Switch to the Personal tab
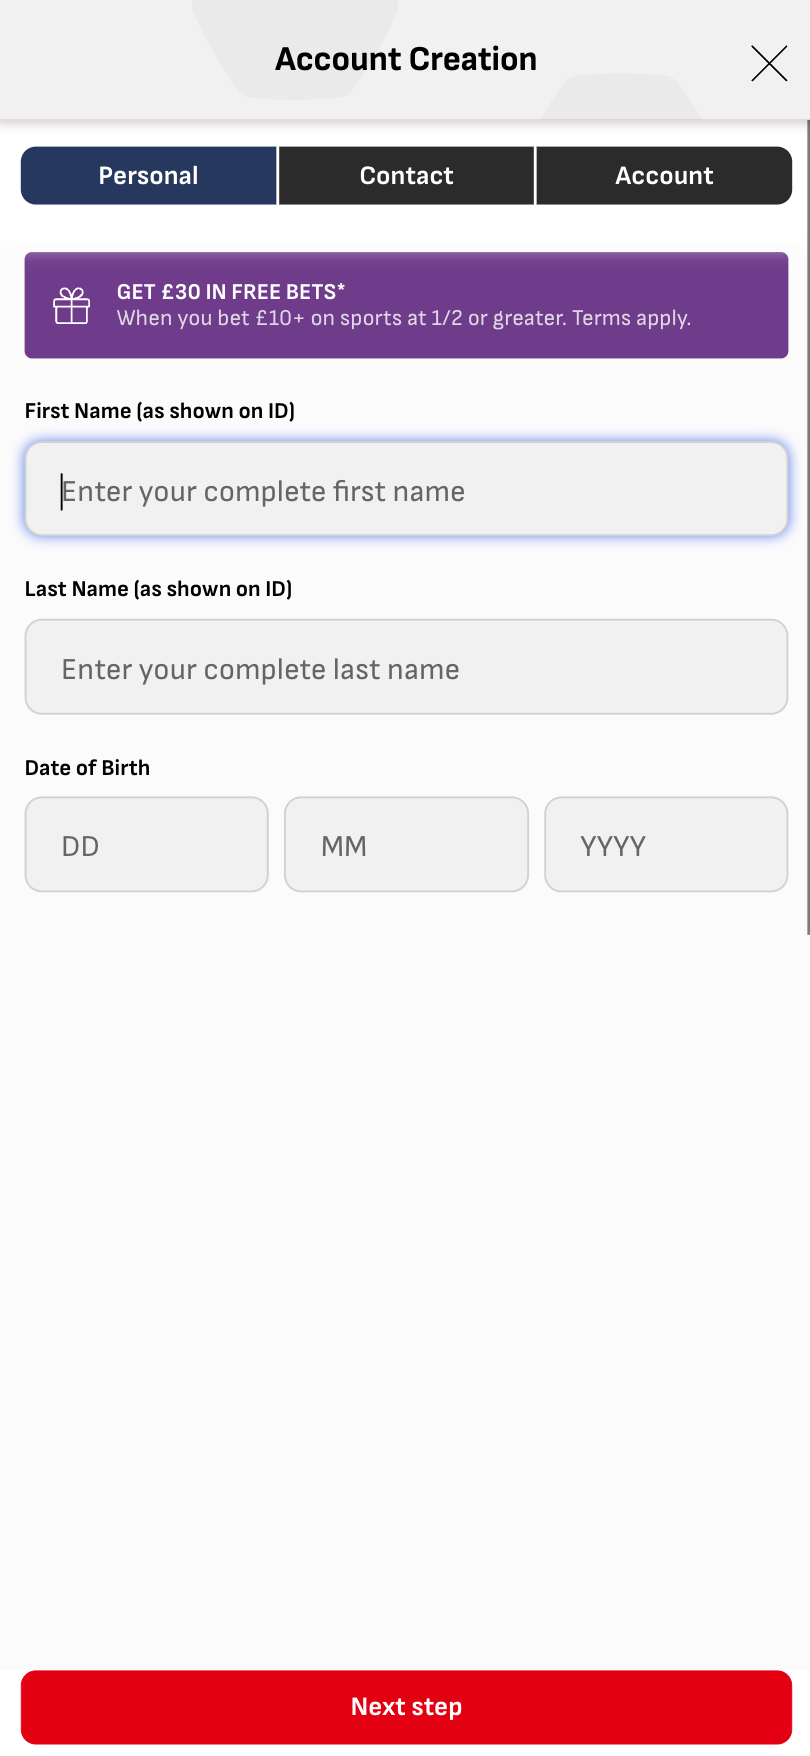Viewport: 810px width, 1756px height. click(149, 176)
